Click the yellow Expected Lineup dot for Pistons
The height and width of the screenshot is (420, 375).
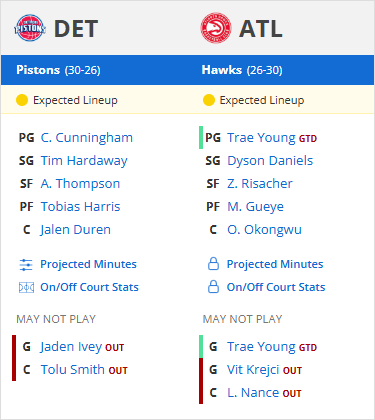(22, 100)
